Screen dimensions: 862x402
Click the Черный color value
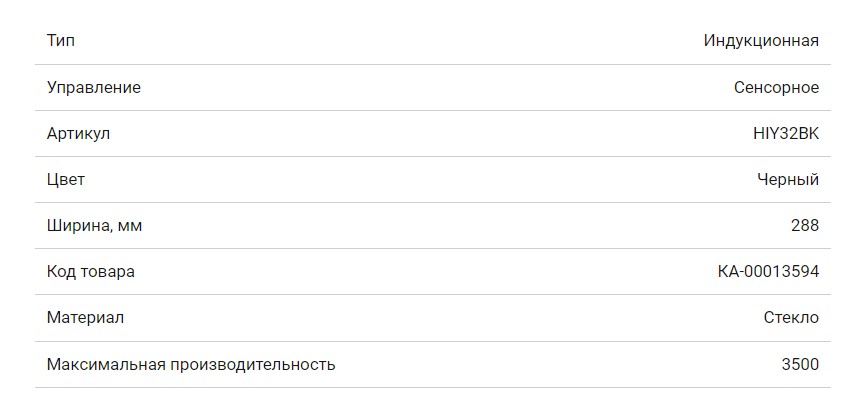[x=788, y=180]
